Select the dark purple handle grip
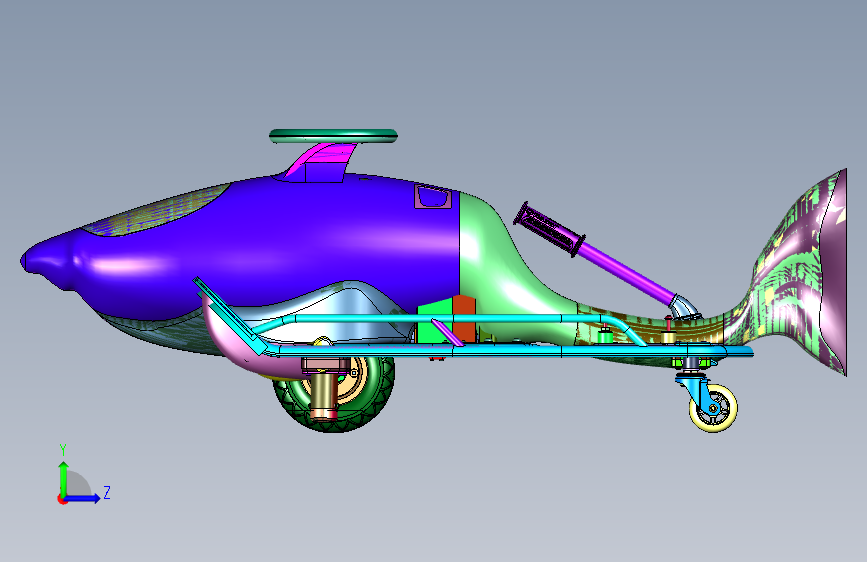 click(550, 229)
